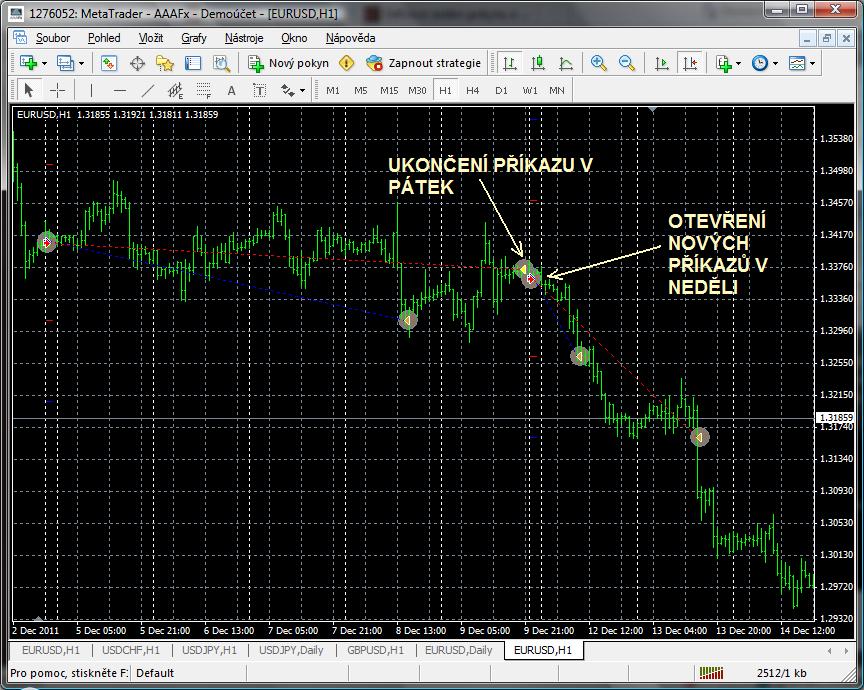The image size is (864, 690).
Task: Zoom out on the chart
Action: 627,63
